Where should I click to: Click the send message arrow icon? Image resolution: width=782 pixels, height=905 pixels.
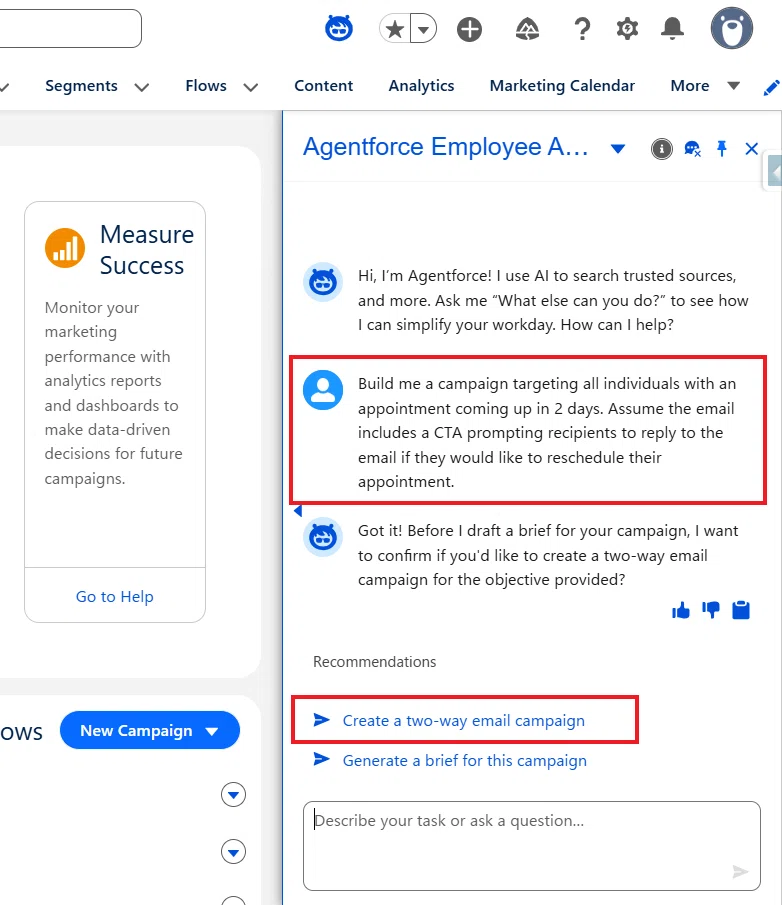click(x=740, y=872)
